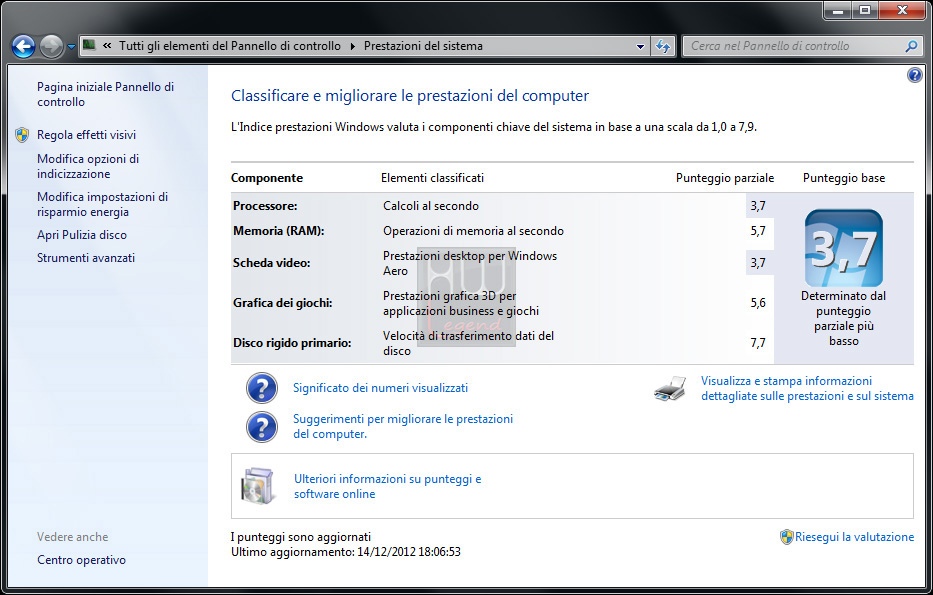This screenshot has height=595, width=933.
Task: Click the Control Panel icon in address bar
Action: pos(89,45)
